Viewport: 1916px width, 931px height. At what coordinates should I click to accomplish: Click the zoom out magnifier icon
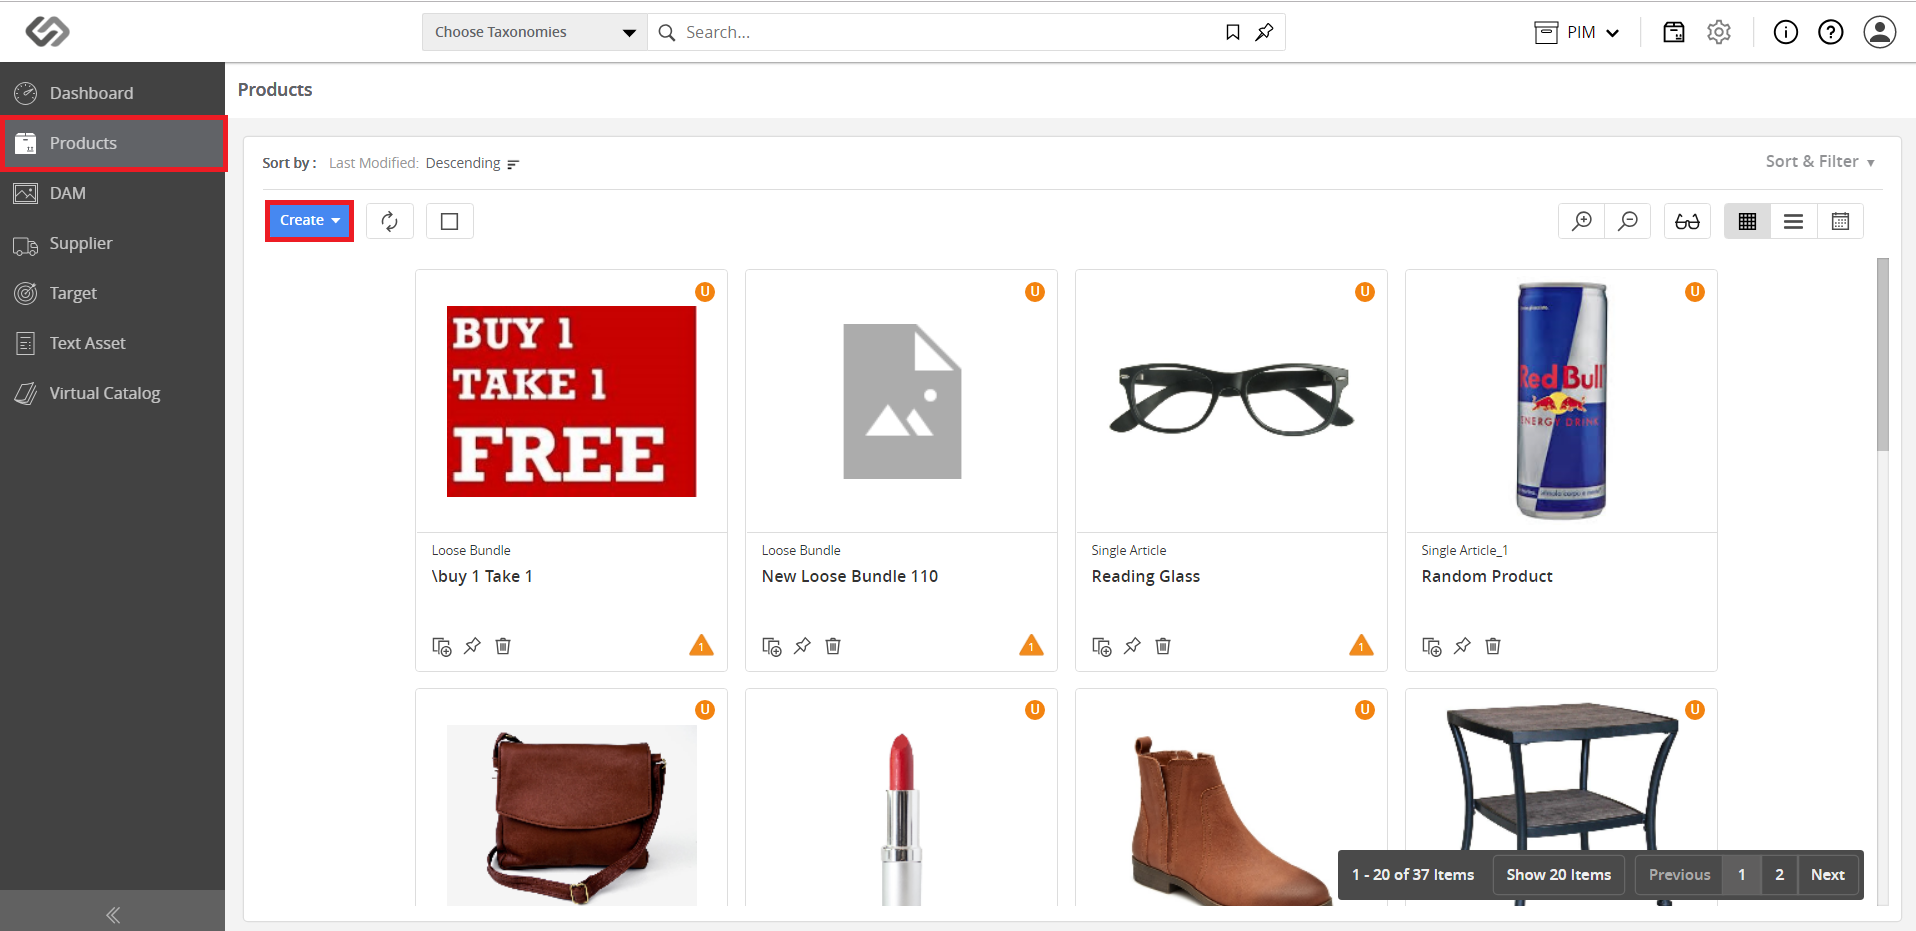1628,221
